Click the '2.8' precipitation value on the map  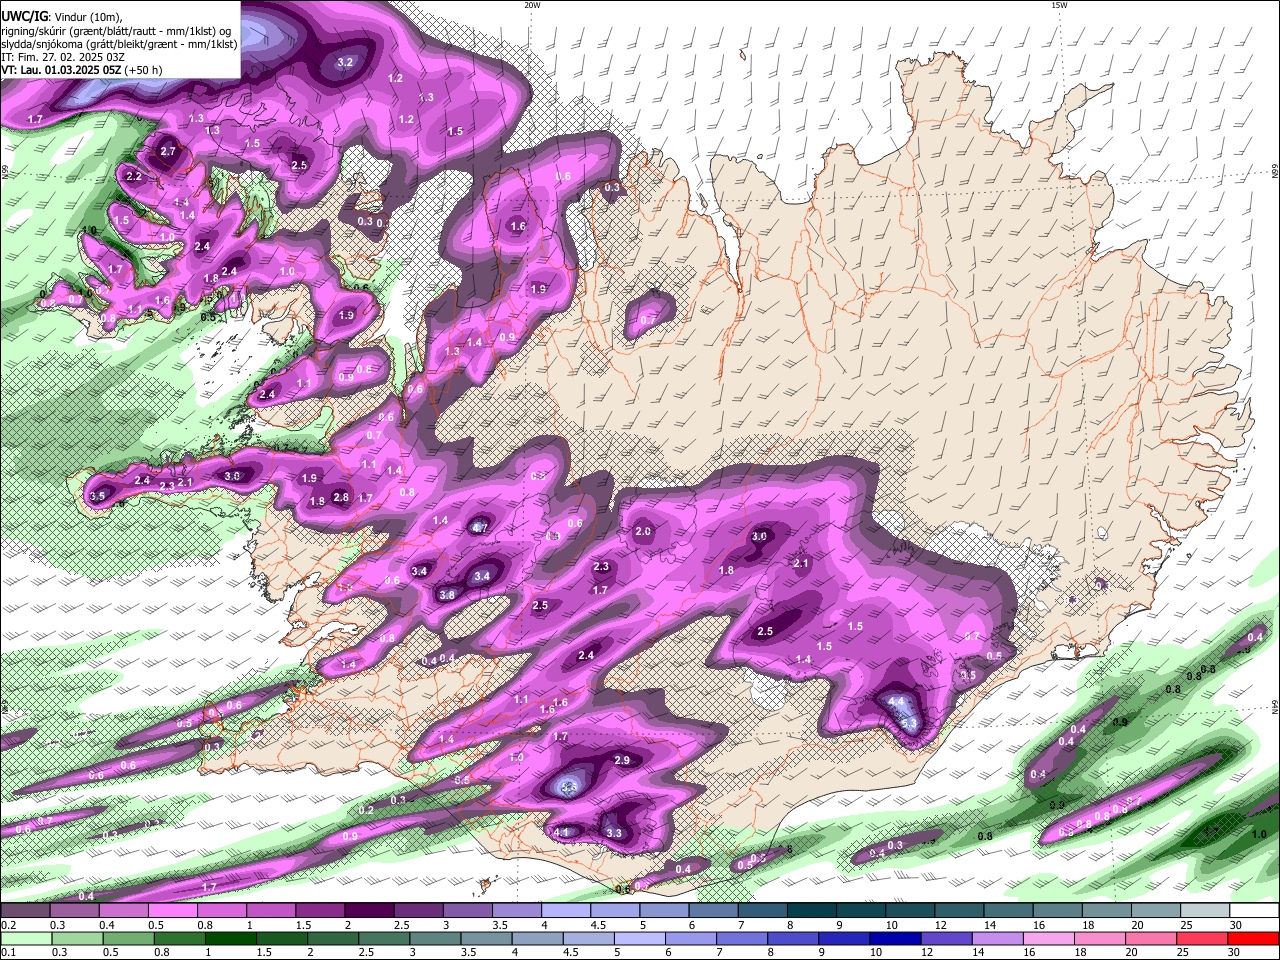(341, 497)
